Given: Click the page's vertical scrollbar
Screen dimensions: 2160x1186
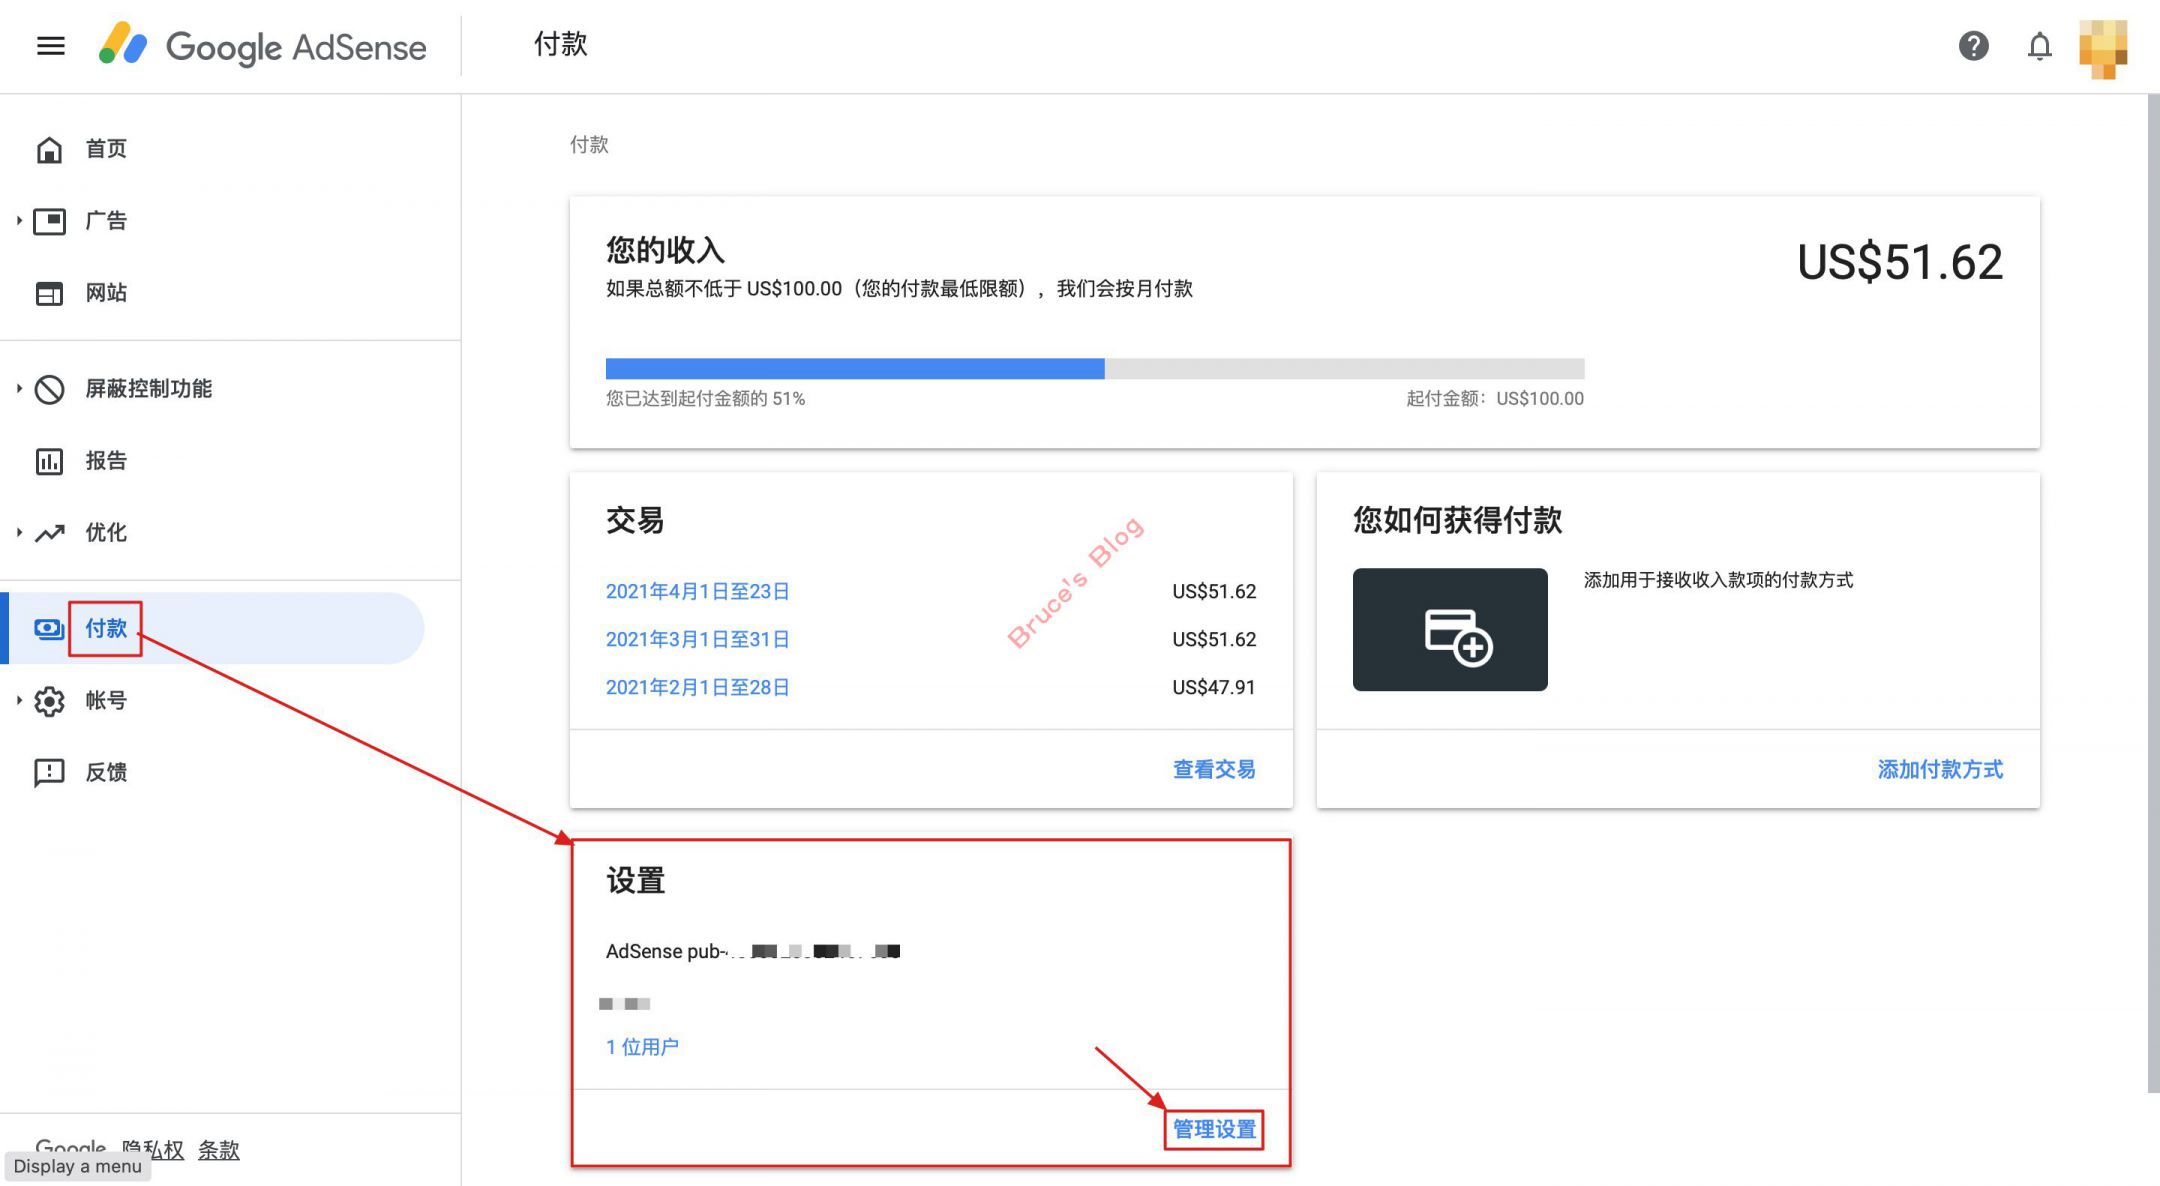Looking at the screenshot, I should coord(2153,593).
